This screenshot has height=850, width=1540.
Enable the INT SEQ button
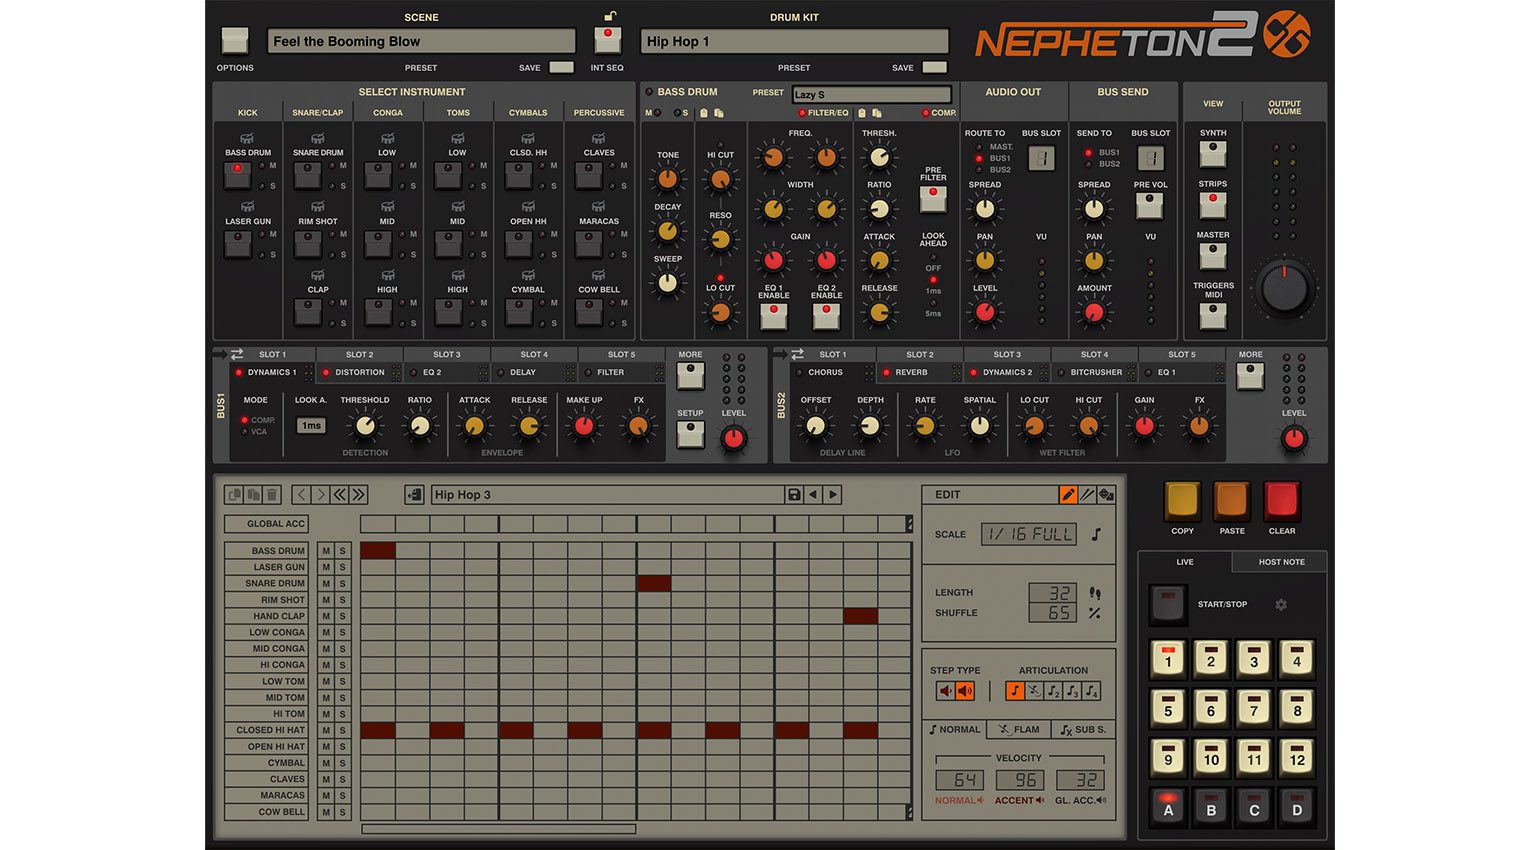pyautogui.click(x=607, y=40)
